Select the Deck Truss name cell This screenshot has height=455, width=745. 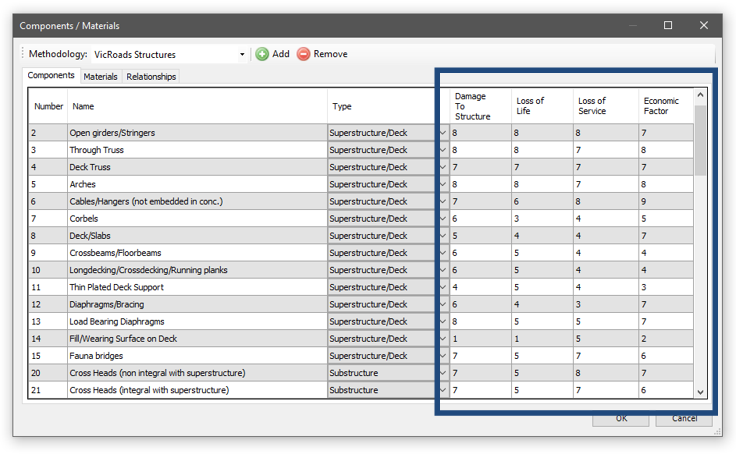[196, 167]
